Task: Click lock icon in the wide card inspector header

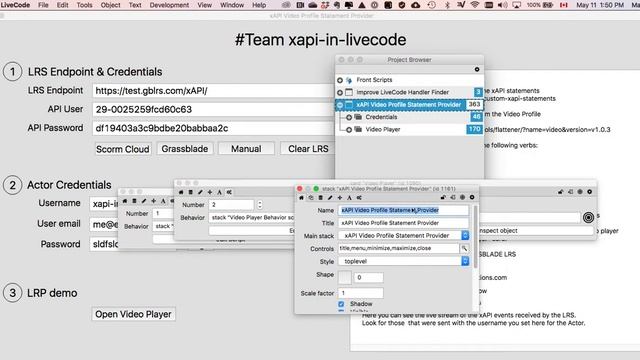Action: pyautogui.click(x=560, y=192)
